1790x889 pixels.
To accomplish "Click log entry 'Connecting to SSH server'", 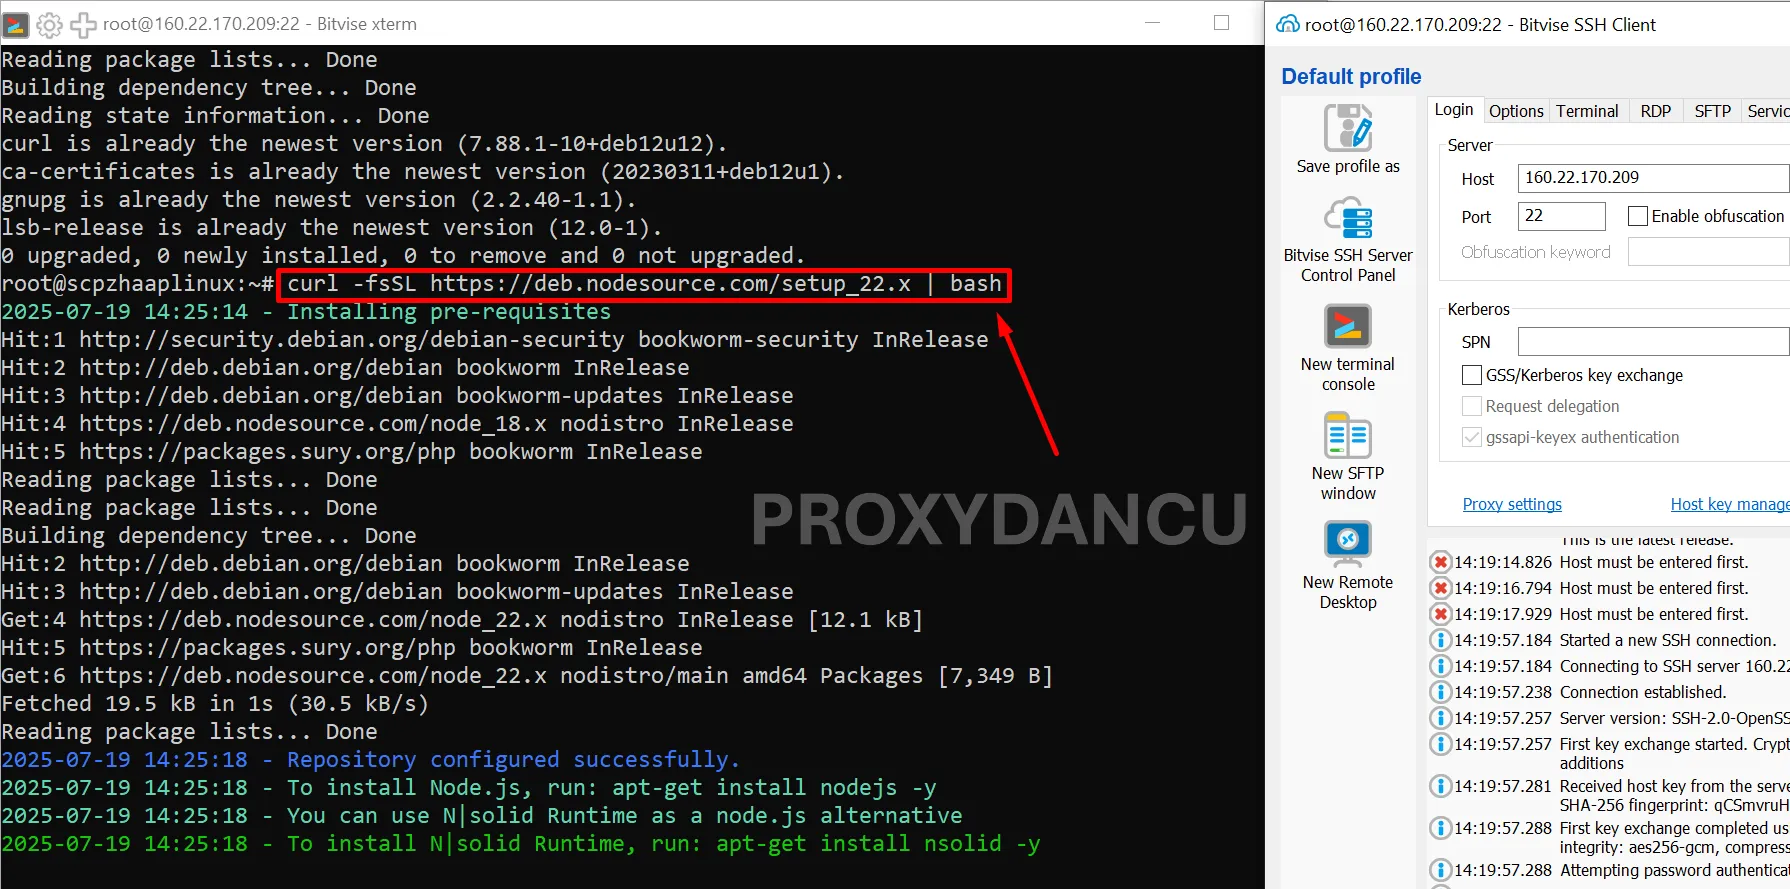I will [x=1674, y=666].
